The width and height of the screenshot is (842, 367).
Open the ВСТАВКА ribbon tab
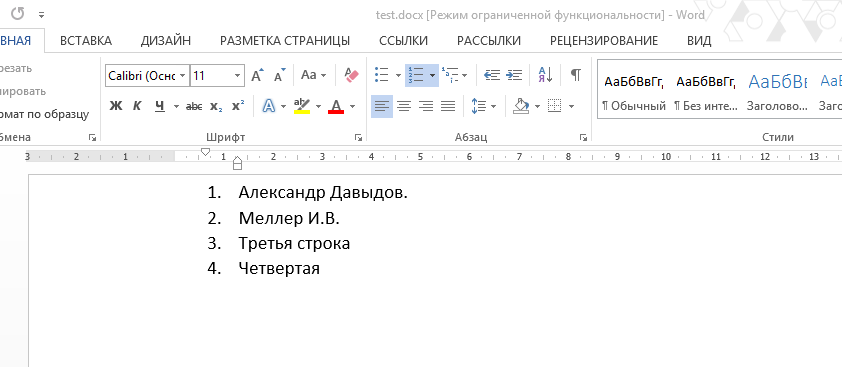click(x=86, y=41)
